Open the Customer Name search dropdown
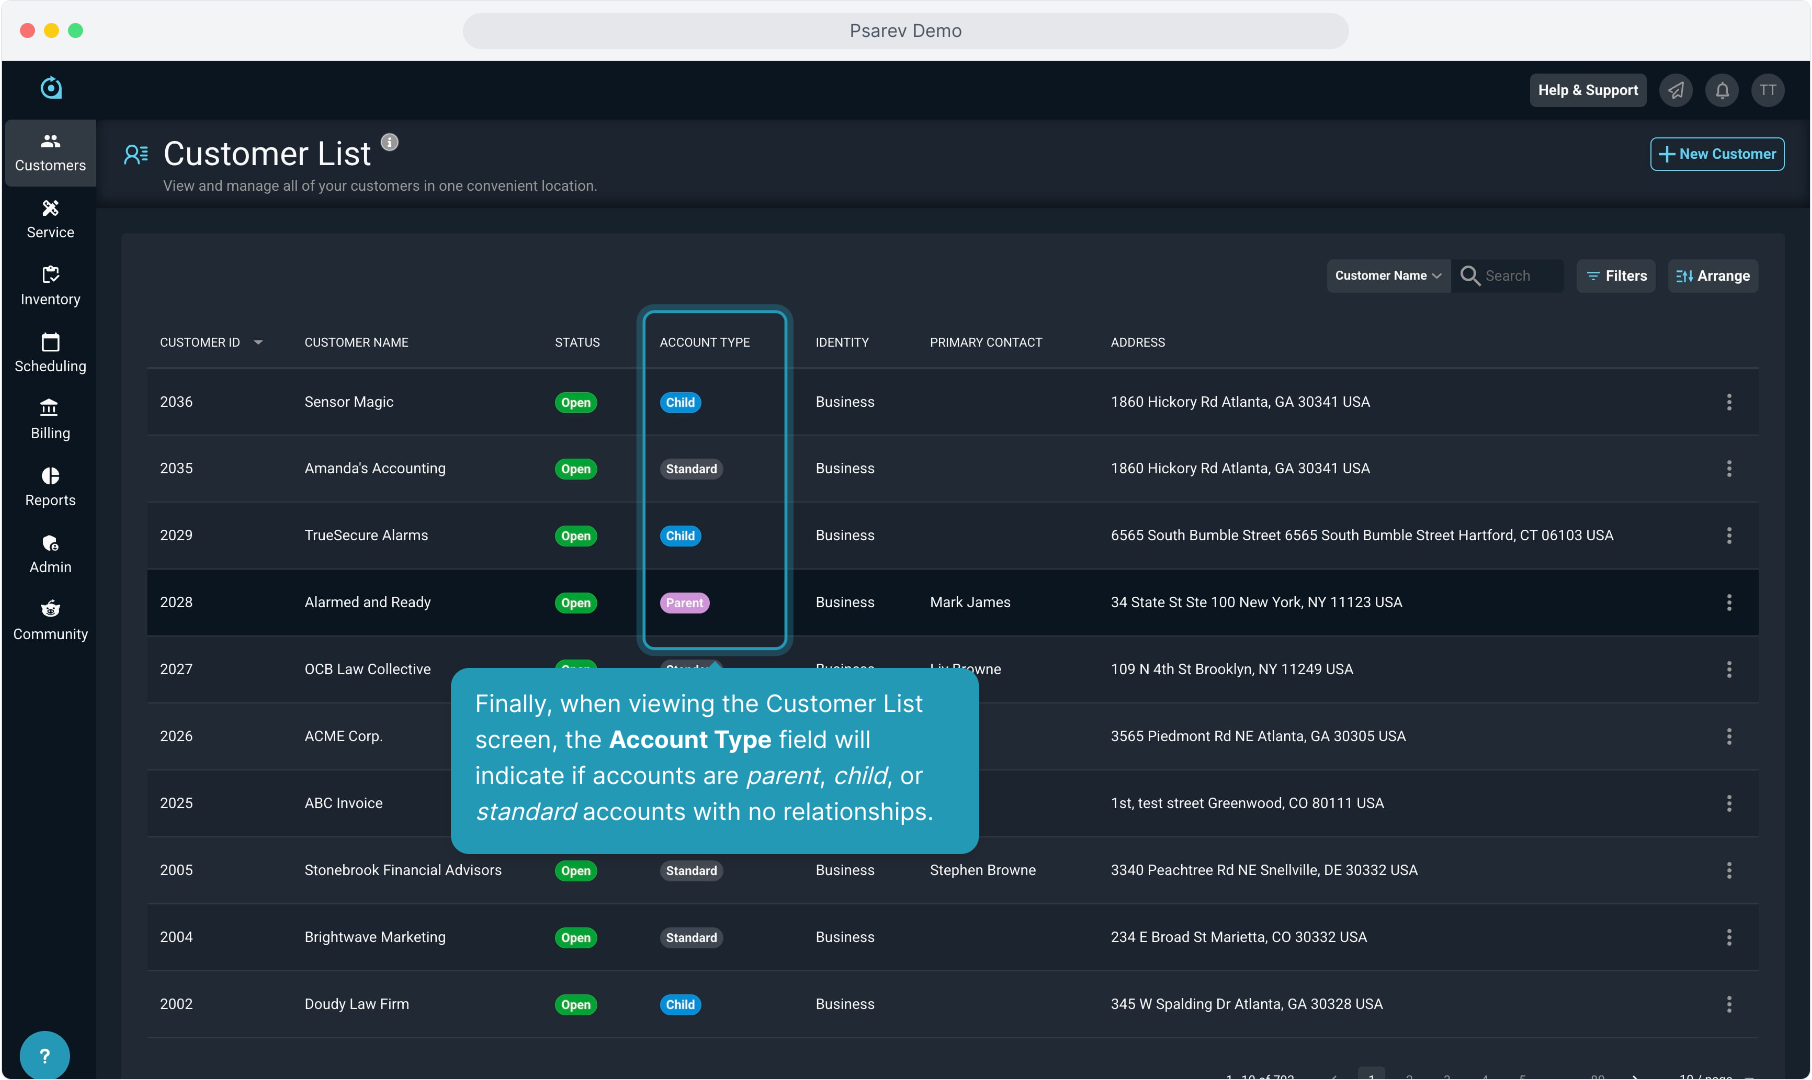This screenshot has height=1080, width=1812. coord(1387,276)
